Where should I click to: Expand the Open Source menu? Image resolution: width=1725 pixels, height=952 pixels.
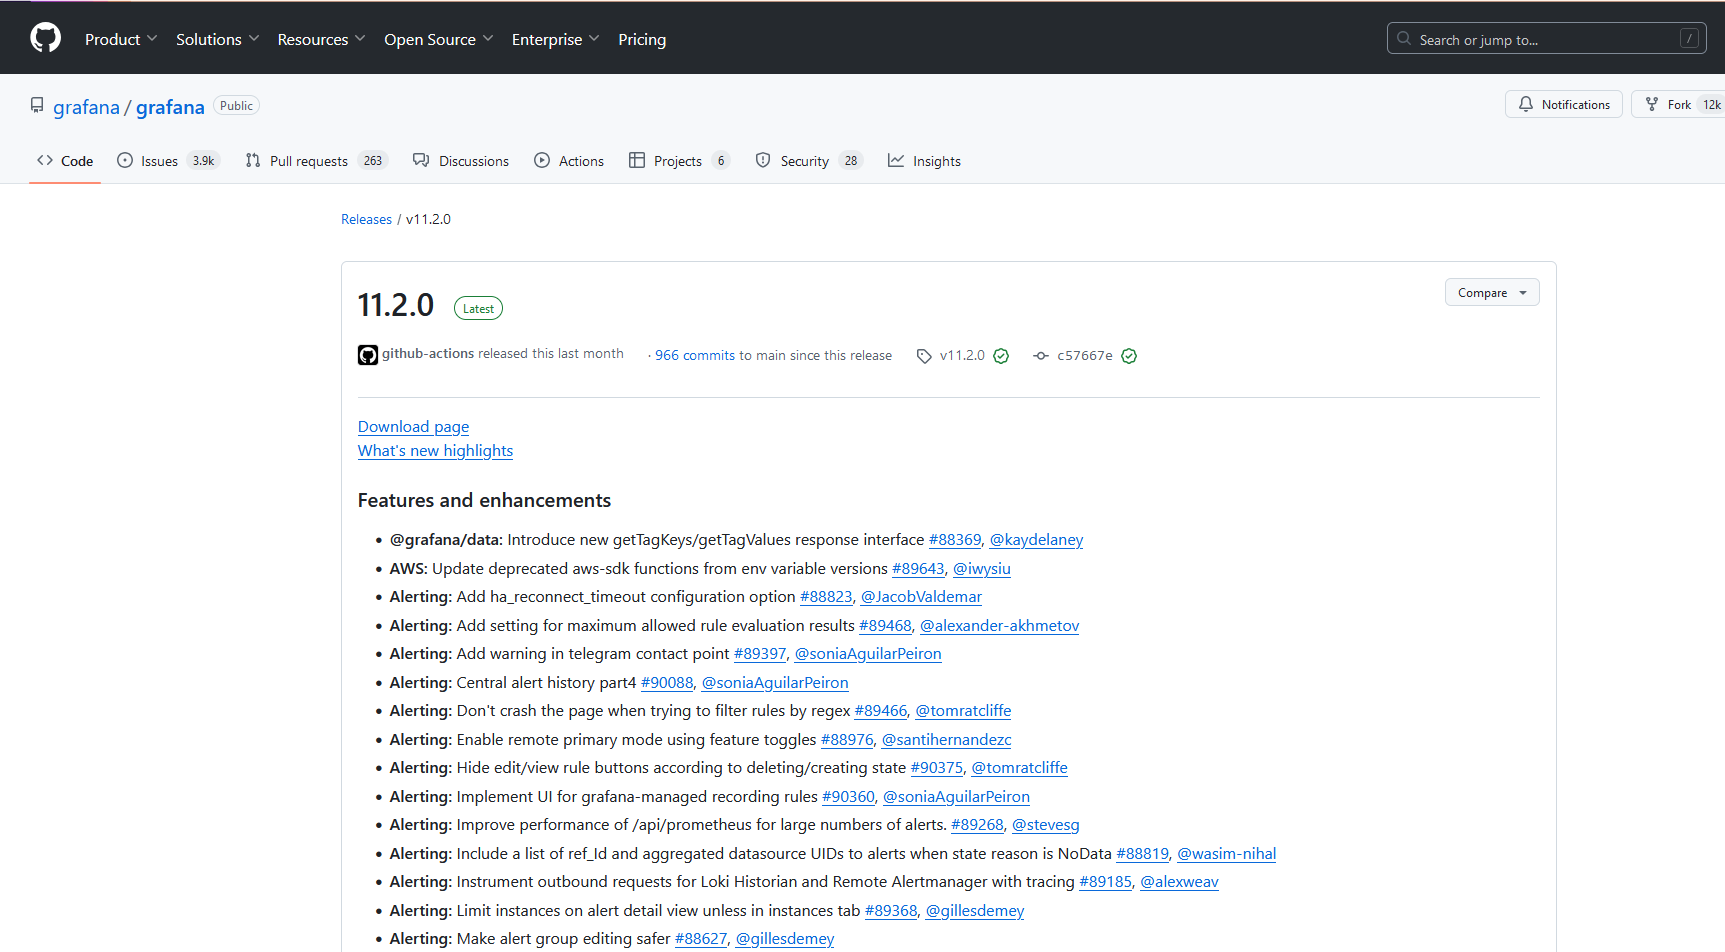point(438,39)
